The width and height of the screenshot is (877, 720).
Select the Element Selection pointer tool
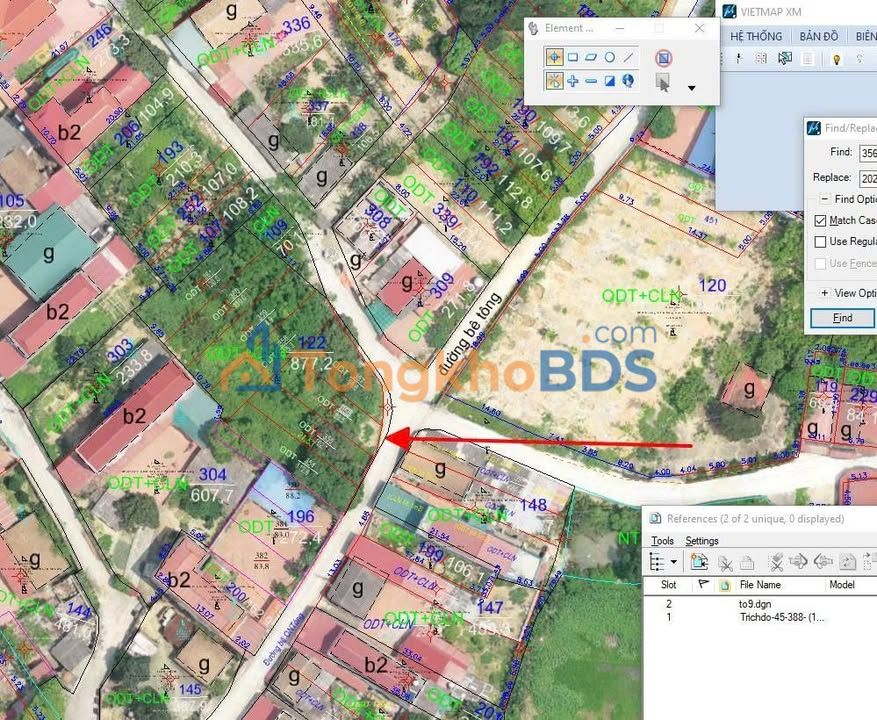pos(554,56)
